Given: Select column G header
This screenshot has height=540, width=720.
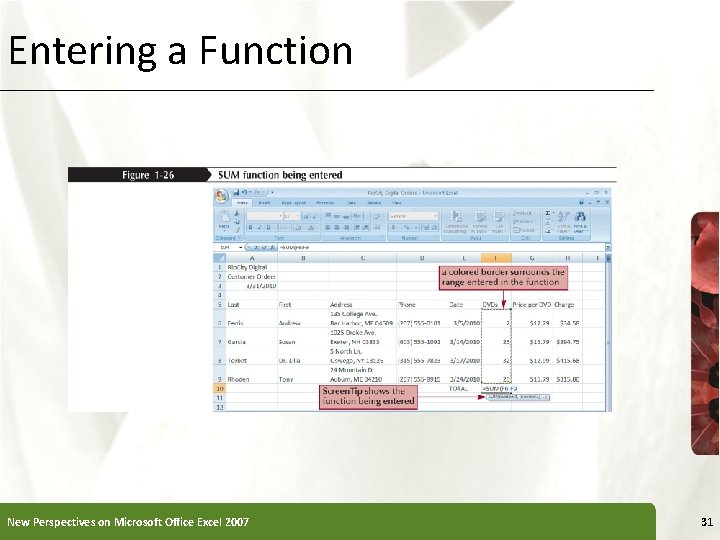Looking at the screenshot, I should point(532,258).
